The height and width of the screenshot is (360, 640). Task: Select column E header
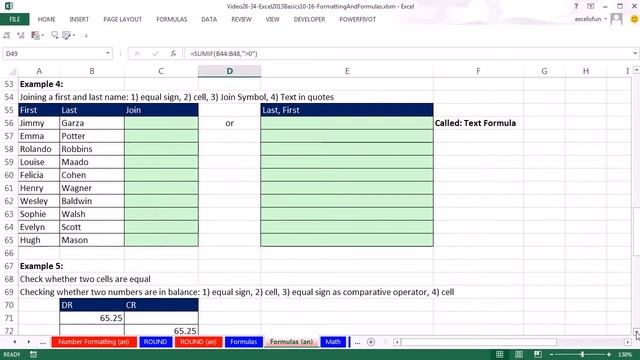click(347, 71)
